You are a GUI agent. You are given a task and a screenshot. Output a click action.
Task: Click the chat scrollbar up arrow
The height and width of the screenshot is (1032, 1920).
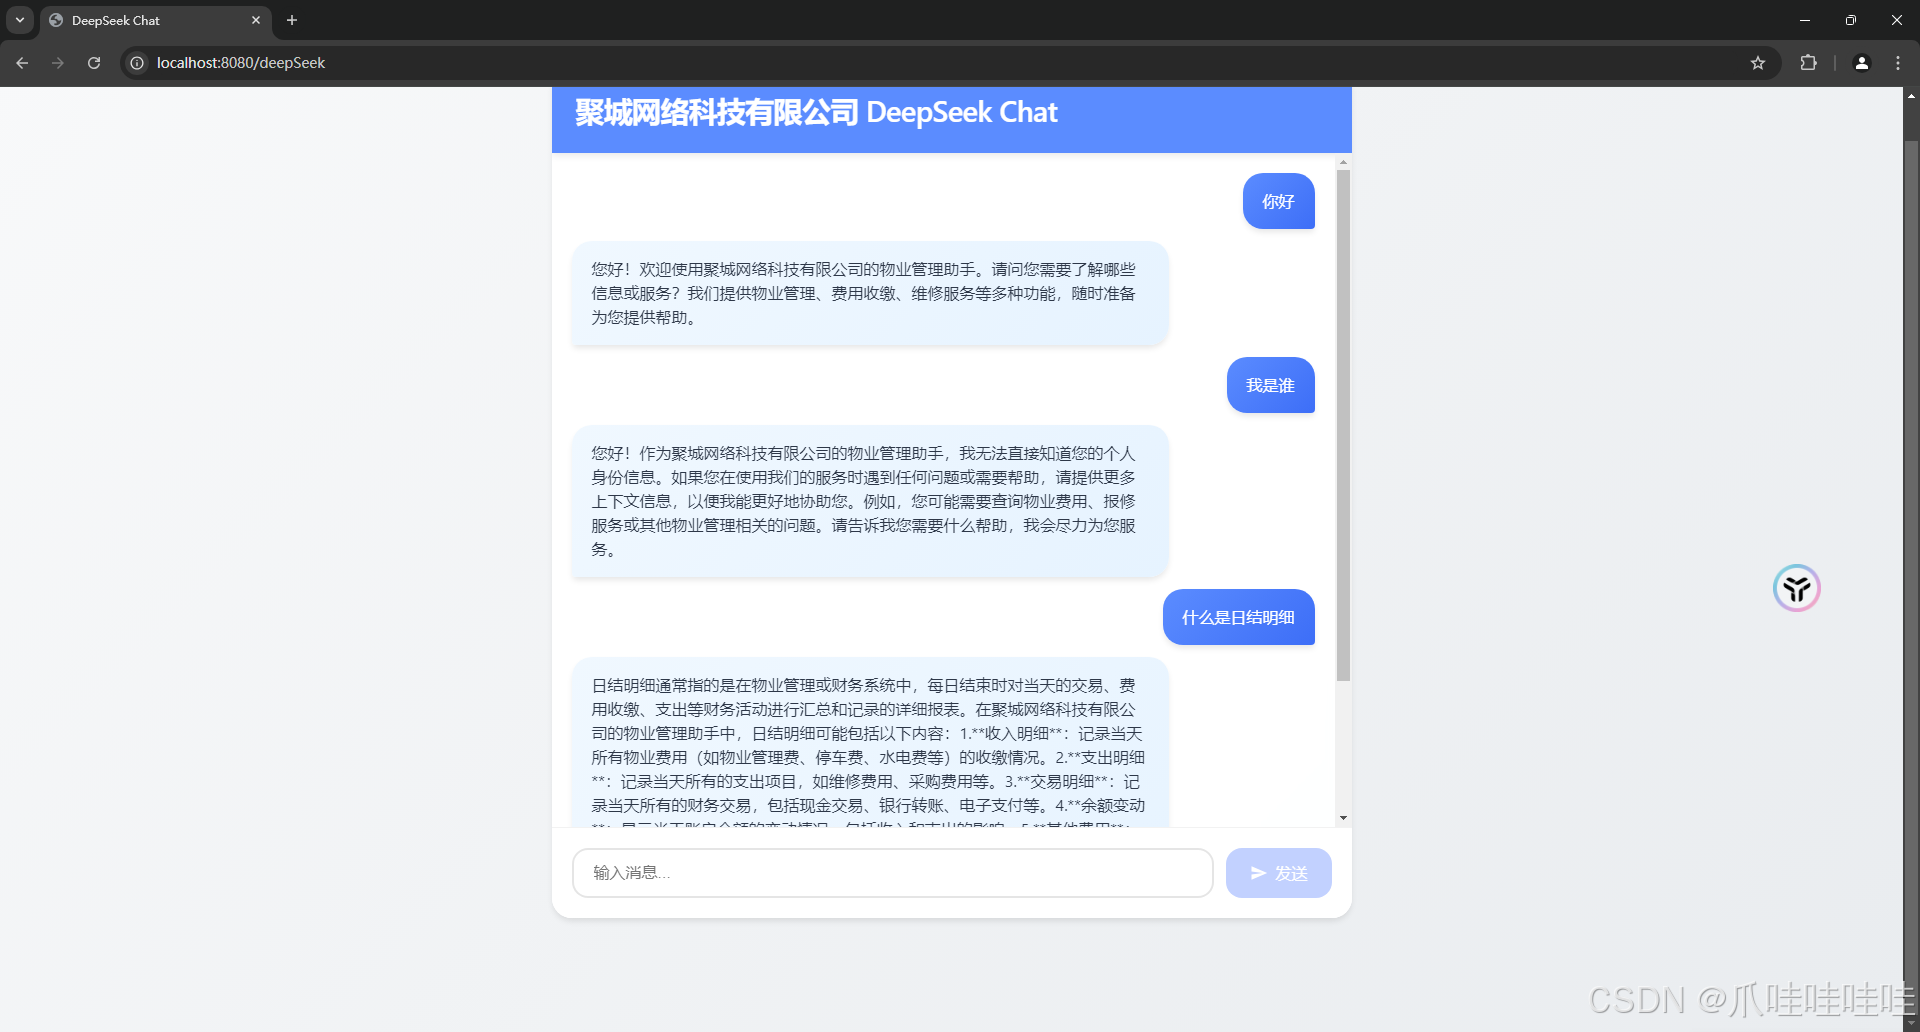click(1343, 162)
